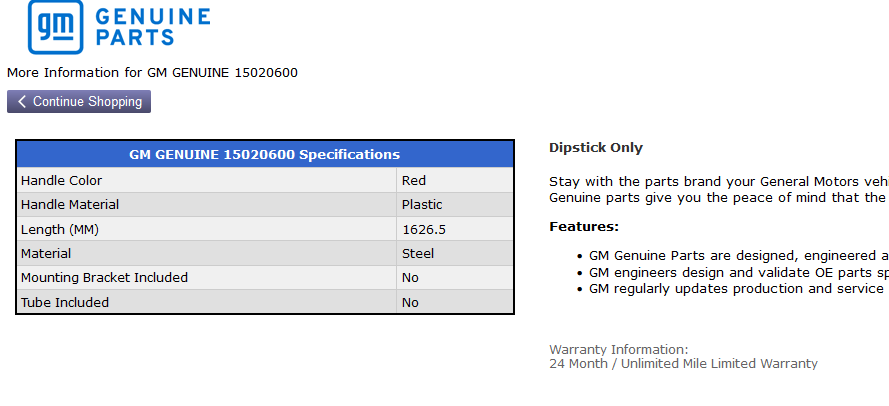Select the Mounting Bracket Included label

tap(105, 278)
